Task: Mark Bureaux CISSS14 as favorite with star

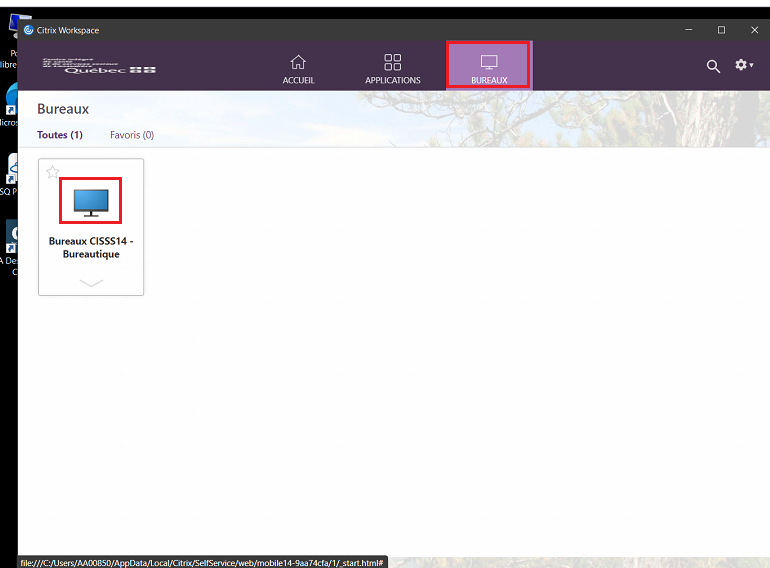Action: [x=53, y=172]
